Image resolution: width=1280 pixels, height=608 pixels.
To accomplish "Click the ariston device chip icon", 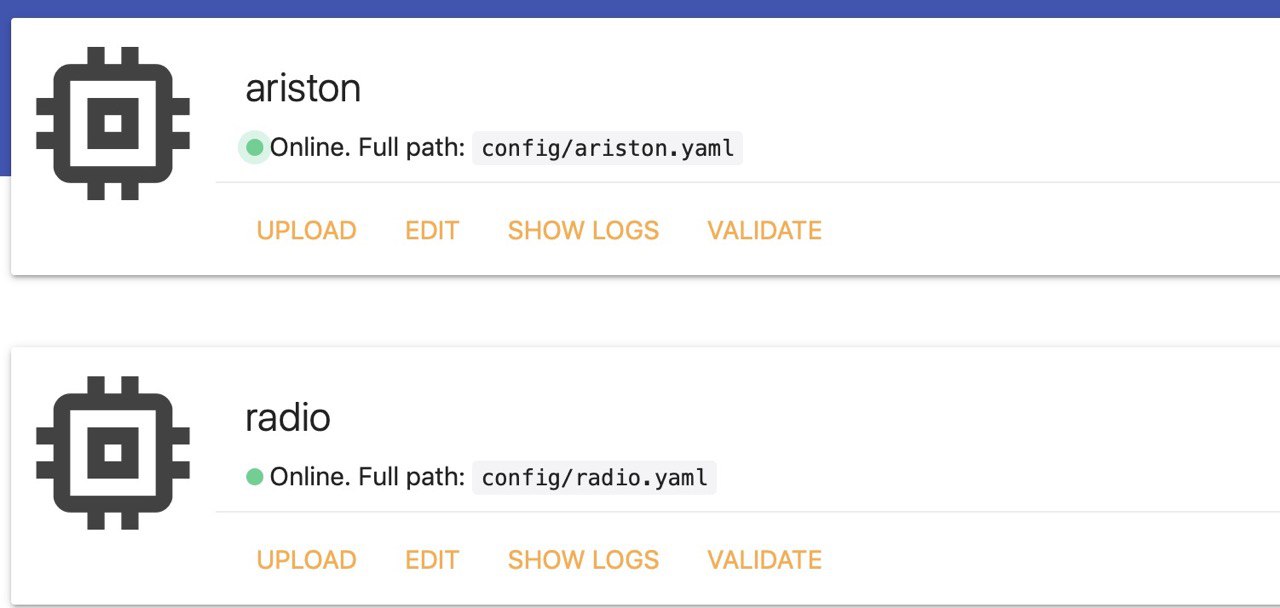I will (x=113, y=123).
